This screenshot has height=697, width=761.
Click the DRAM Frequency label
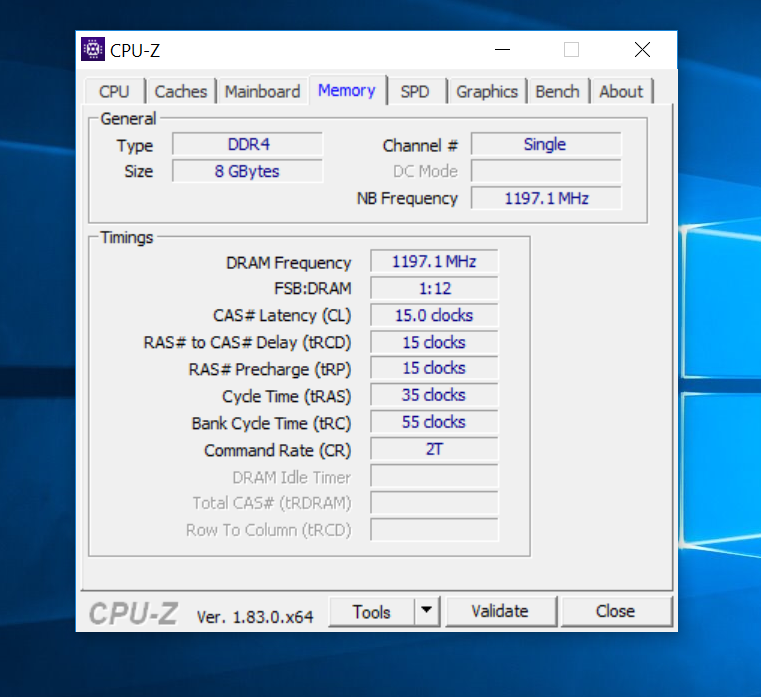click(288, 263)
